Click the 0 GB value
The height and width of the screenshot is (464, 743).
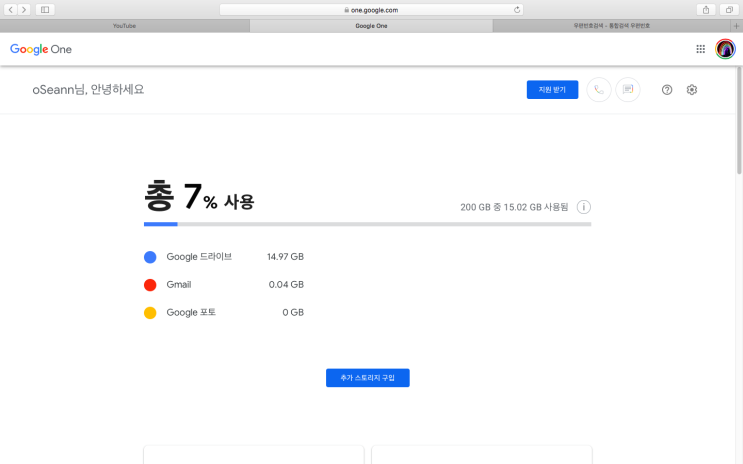pos(293,312)
